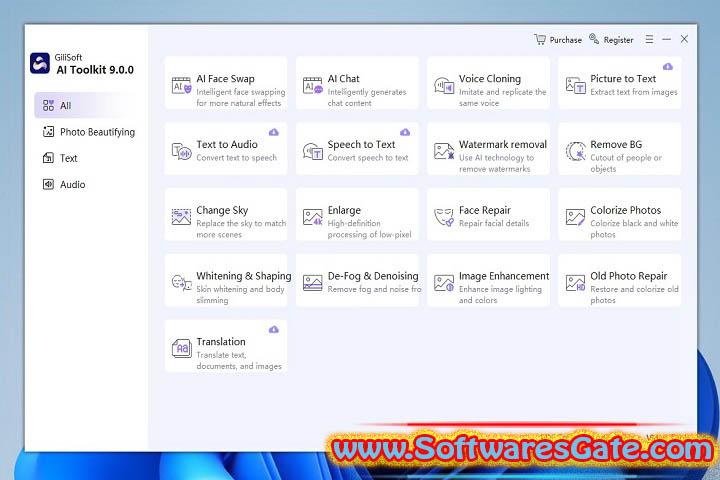Click 'Repair facial details' description
The width and height of the screenshot is (720, 480).
coord(494,223)
